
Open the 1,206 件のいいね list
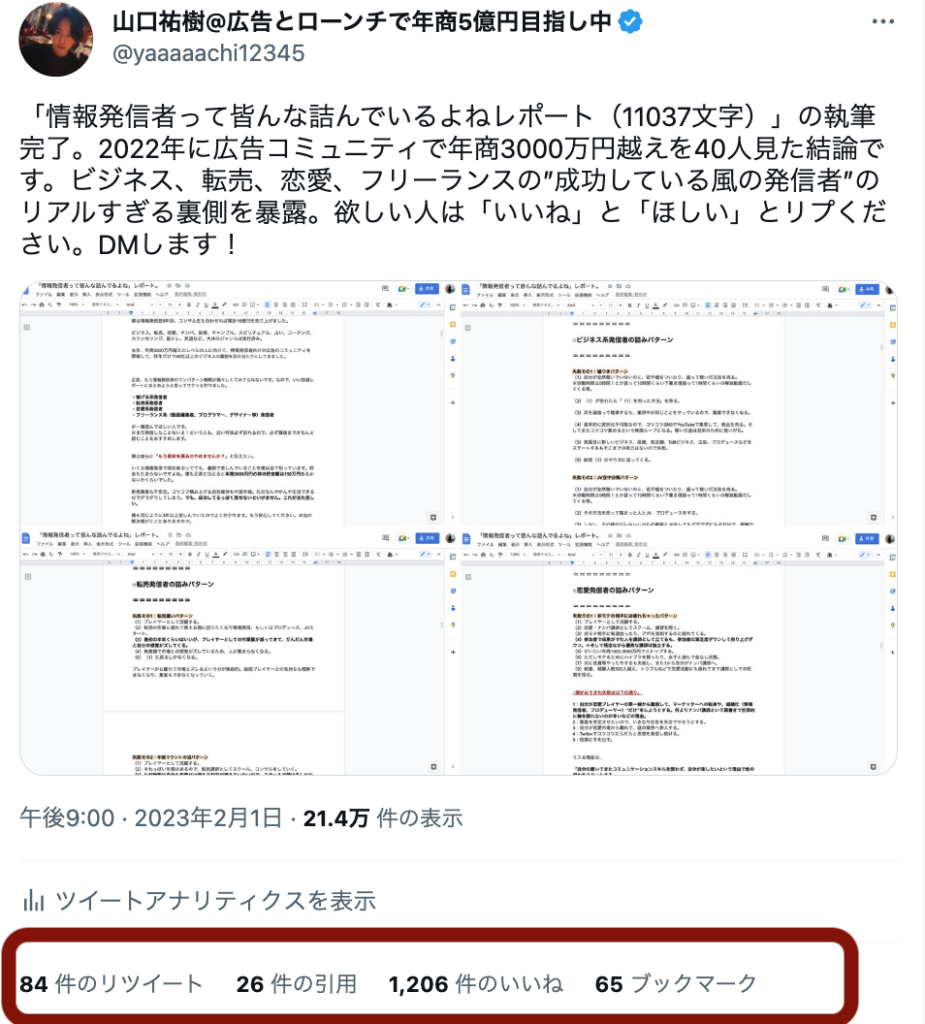(x=476, y=984)
